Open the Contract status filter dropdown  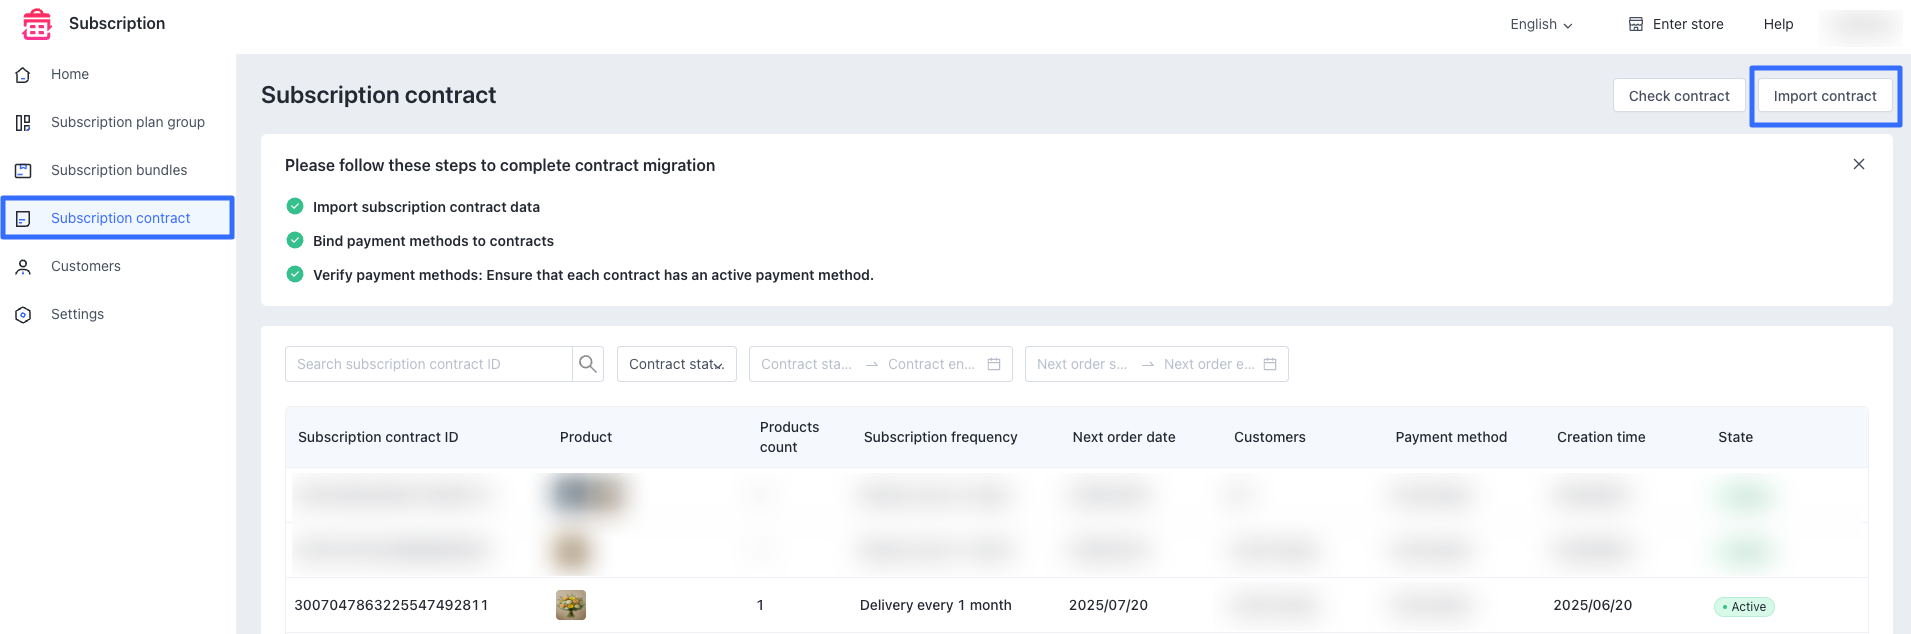coord(677,364)
